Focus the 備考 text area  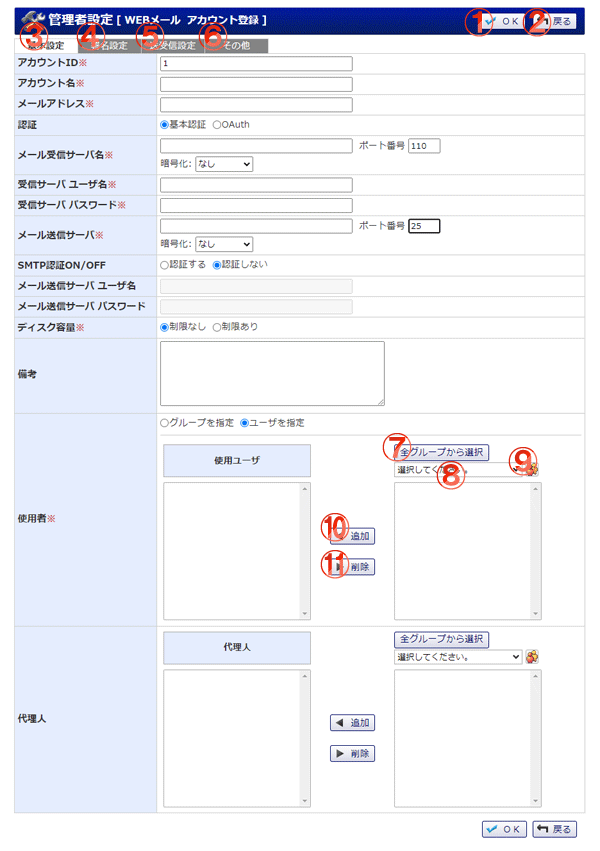[x=272, y=373]
